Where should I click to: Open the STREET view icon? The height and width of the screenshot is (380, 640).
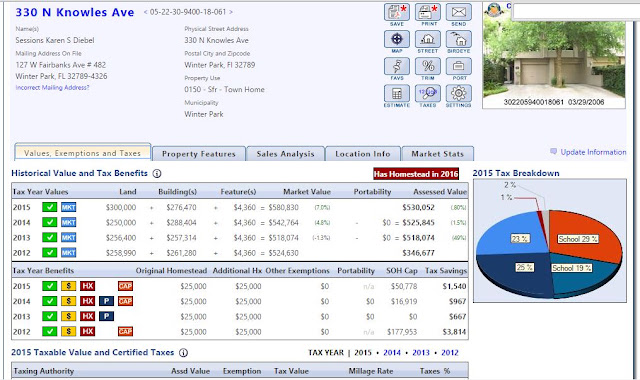tap(428, 39)
